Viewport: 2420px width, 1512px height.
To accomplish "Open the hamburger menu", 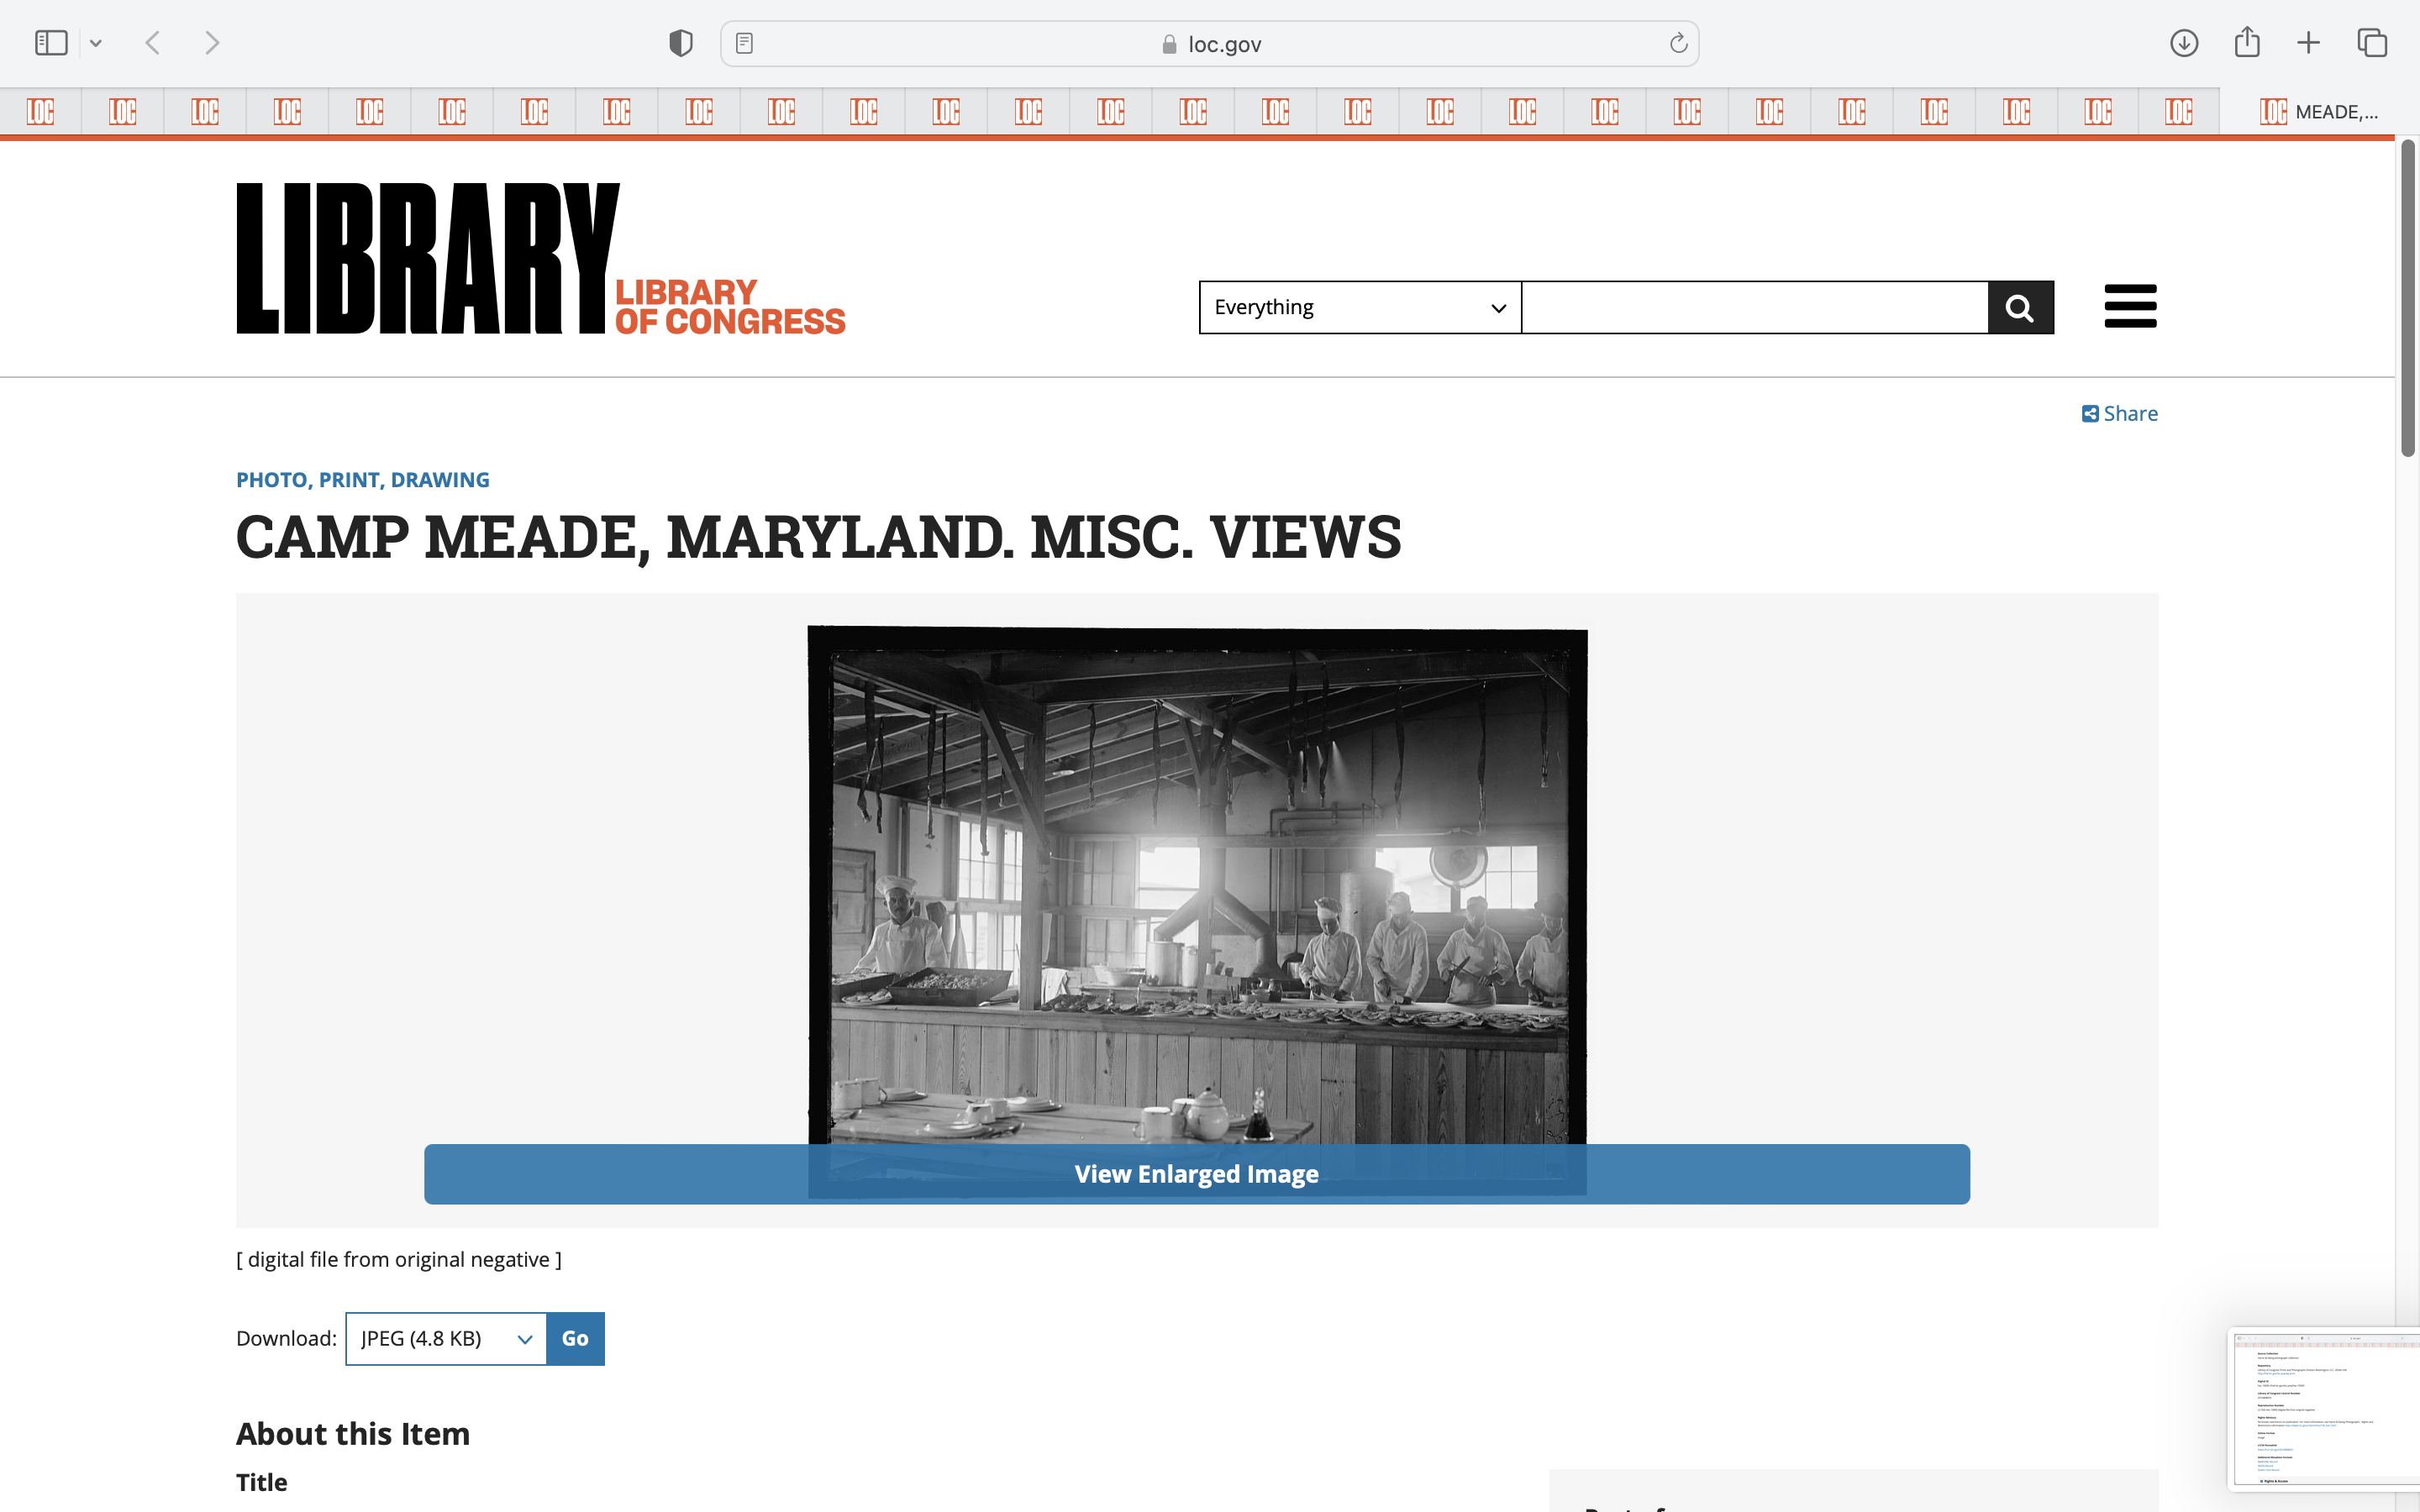I will point(2130,306).
